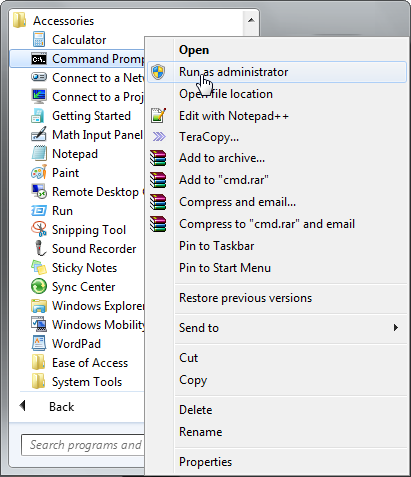Click the Notepad++ icon beside Edit
Viewport: 411px width, 477px height.
158,115
